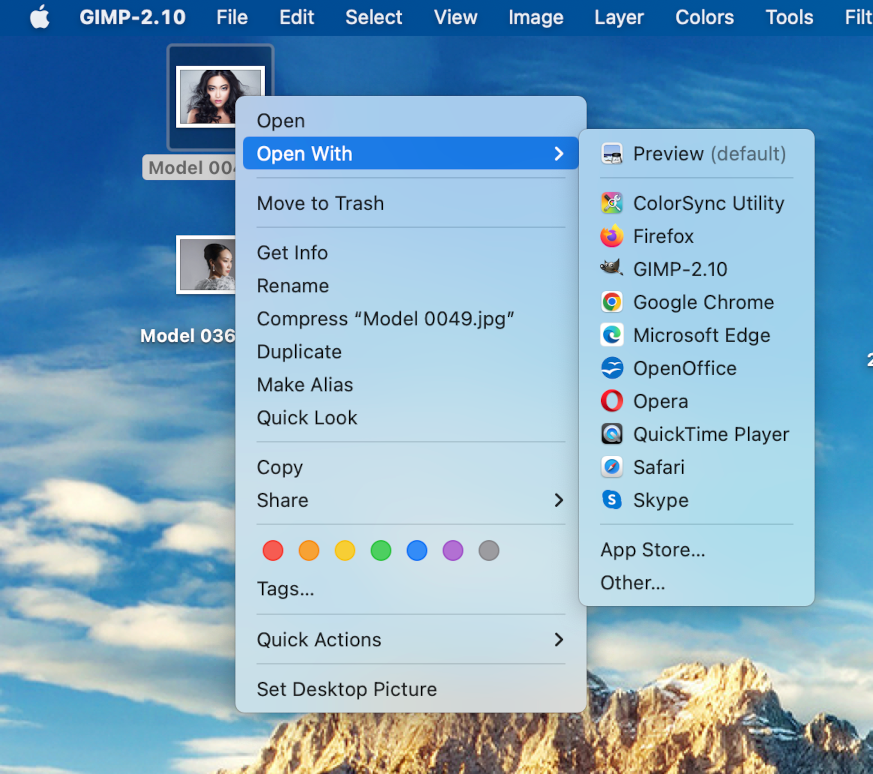Image resolution: width=873 pixels, height=774 pixels.
Task: Open the Open With submenu arrow
Action: 560,153
